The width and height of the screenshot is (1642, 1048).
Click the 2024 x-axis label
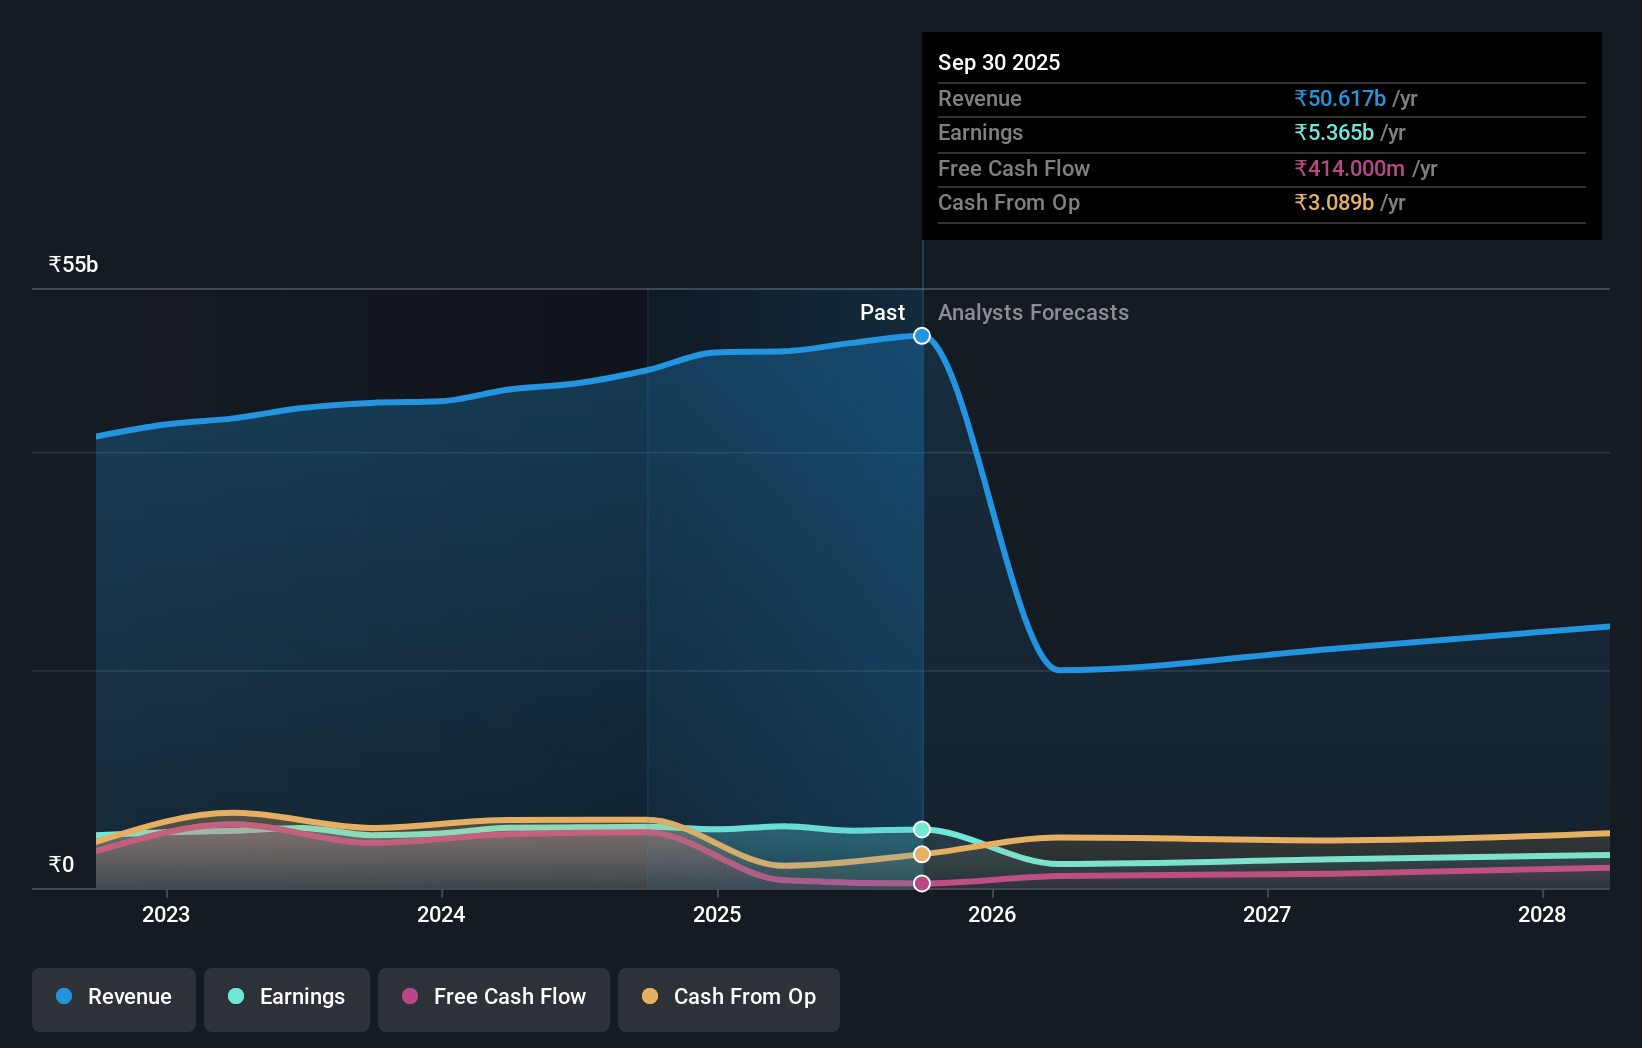(x=441, y=914)
